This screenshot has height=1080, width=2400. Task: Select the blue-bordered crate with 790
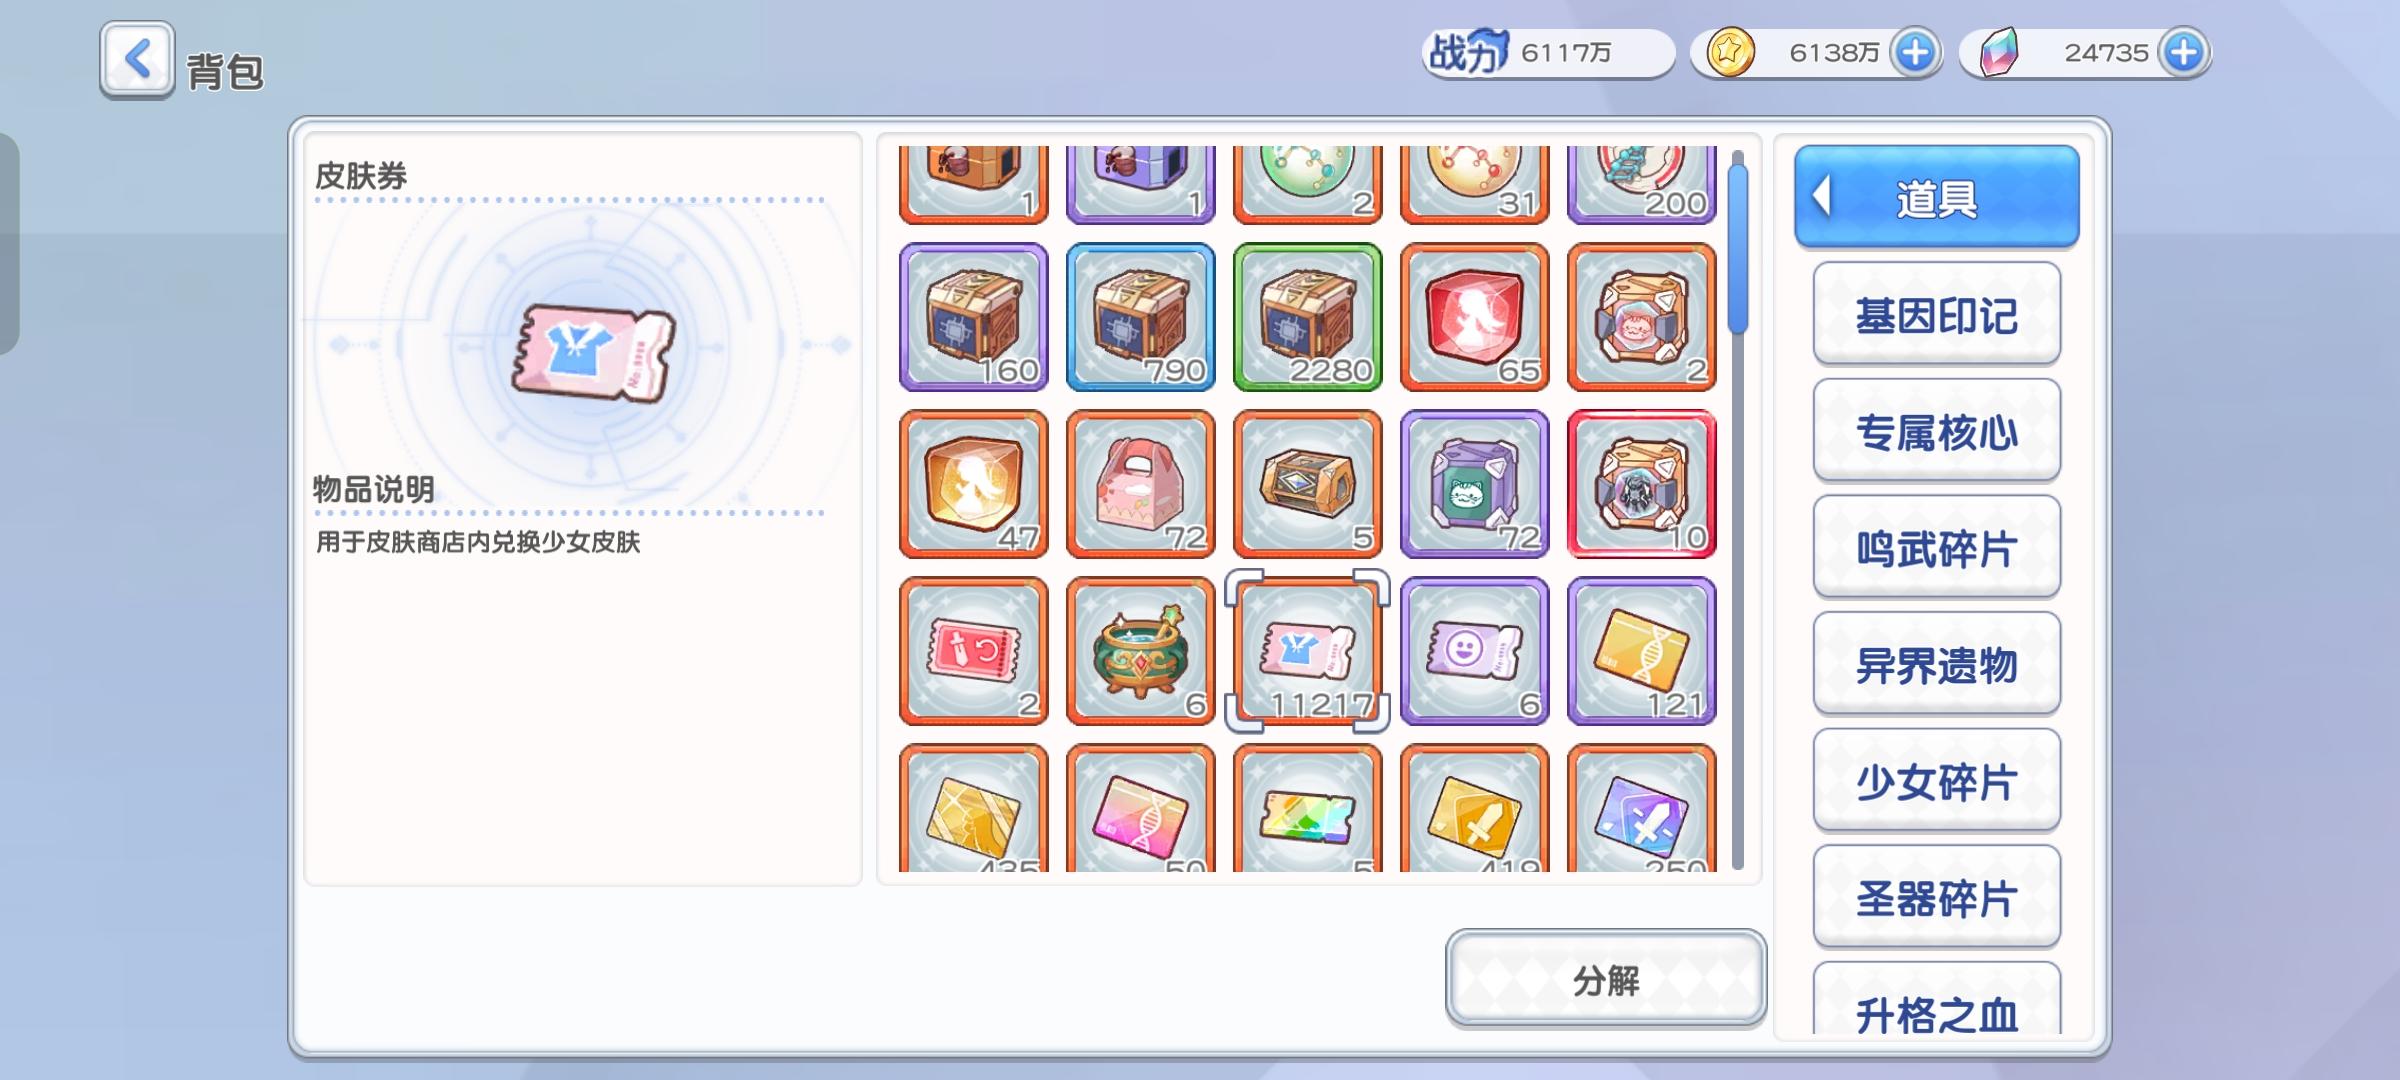point(1141,317)
